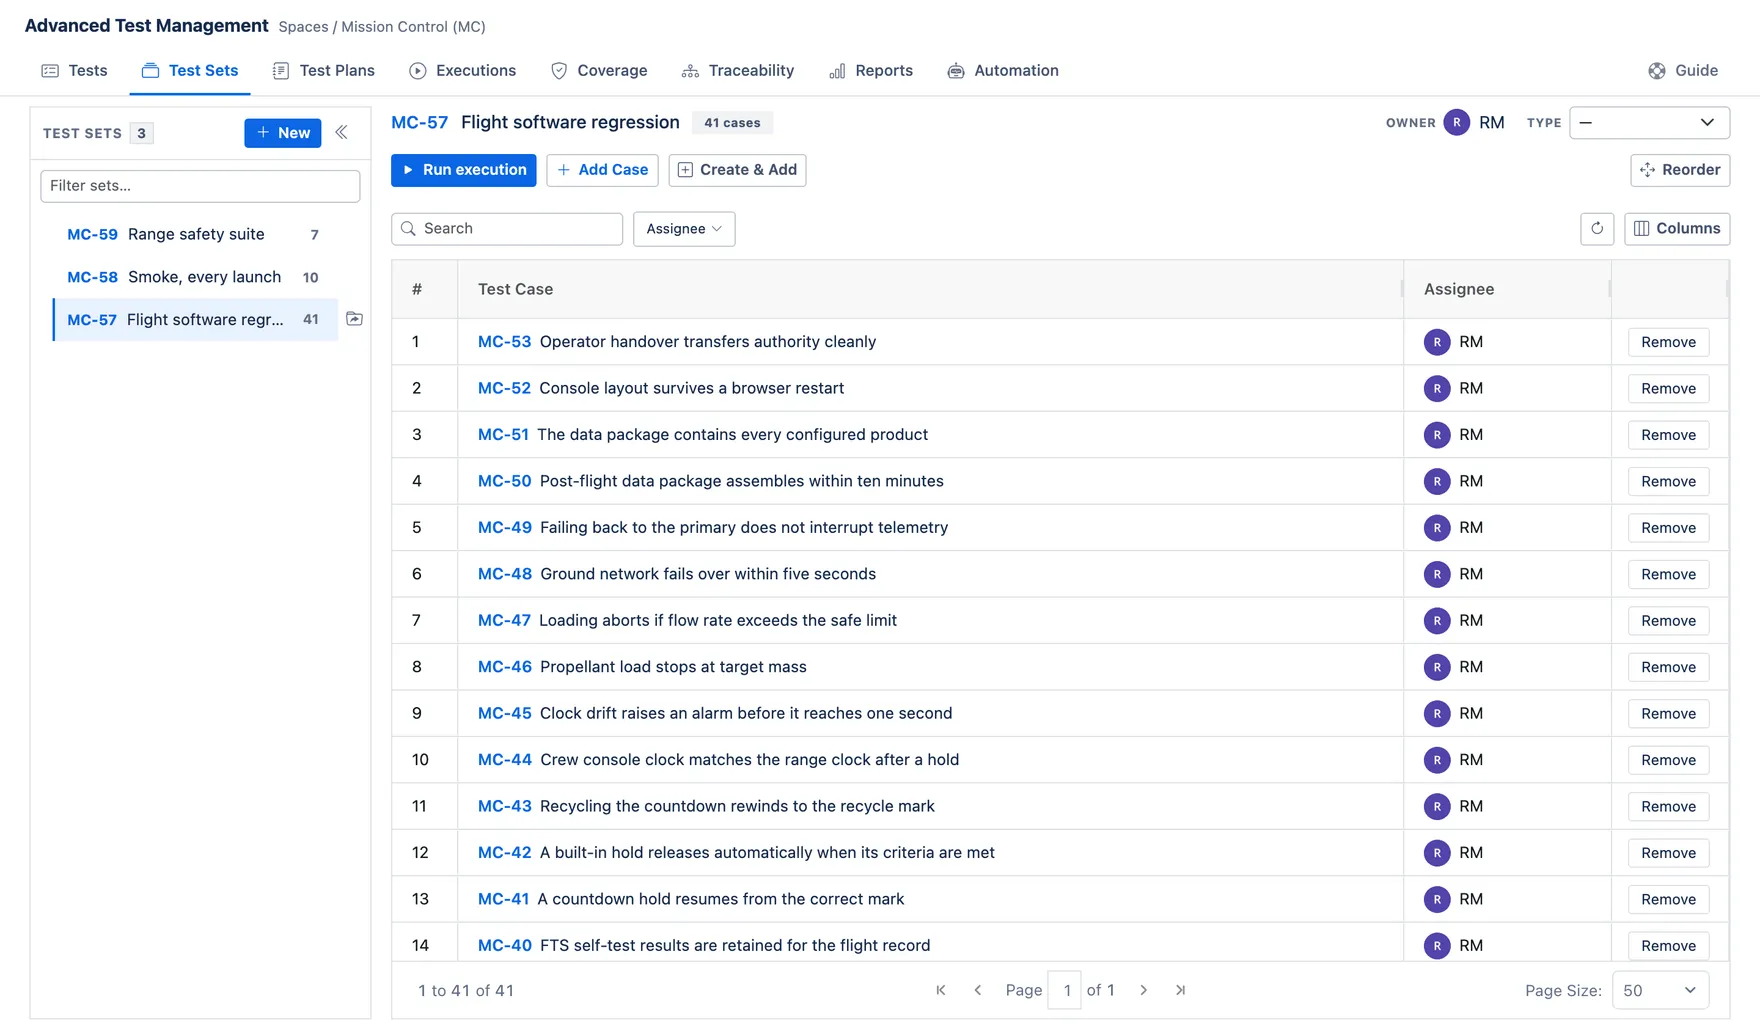
Task: Click the test case Search field
Action: click(507, 229)
